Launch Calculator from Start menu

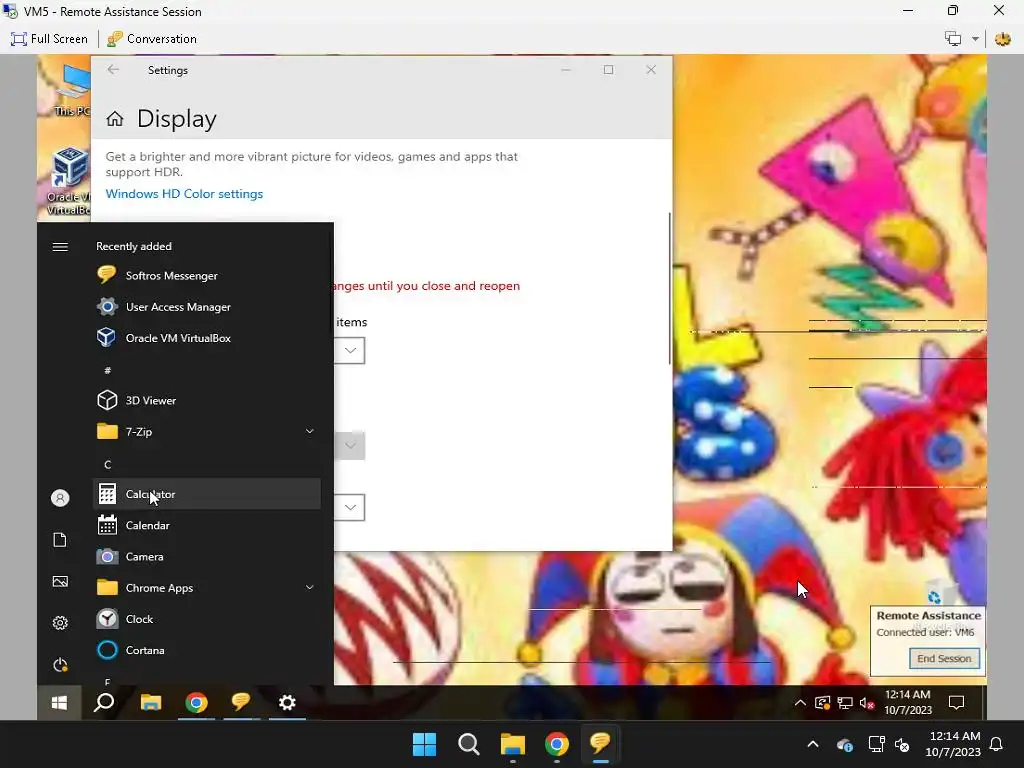206,494
